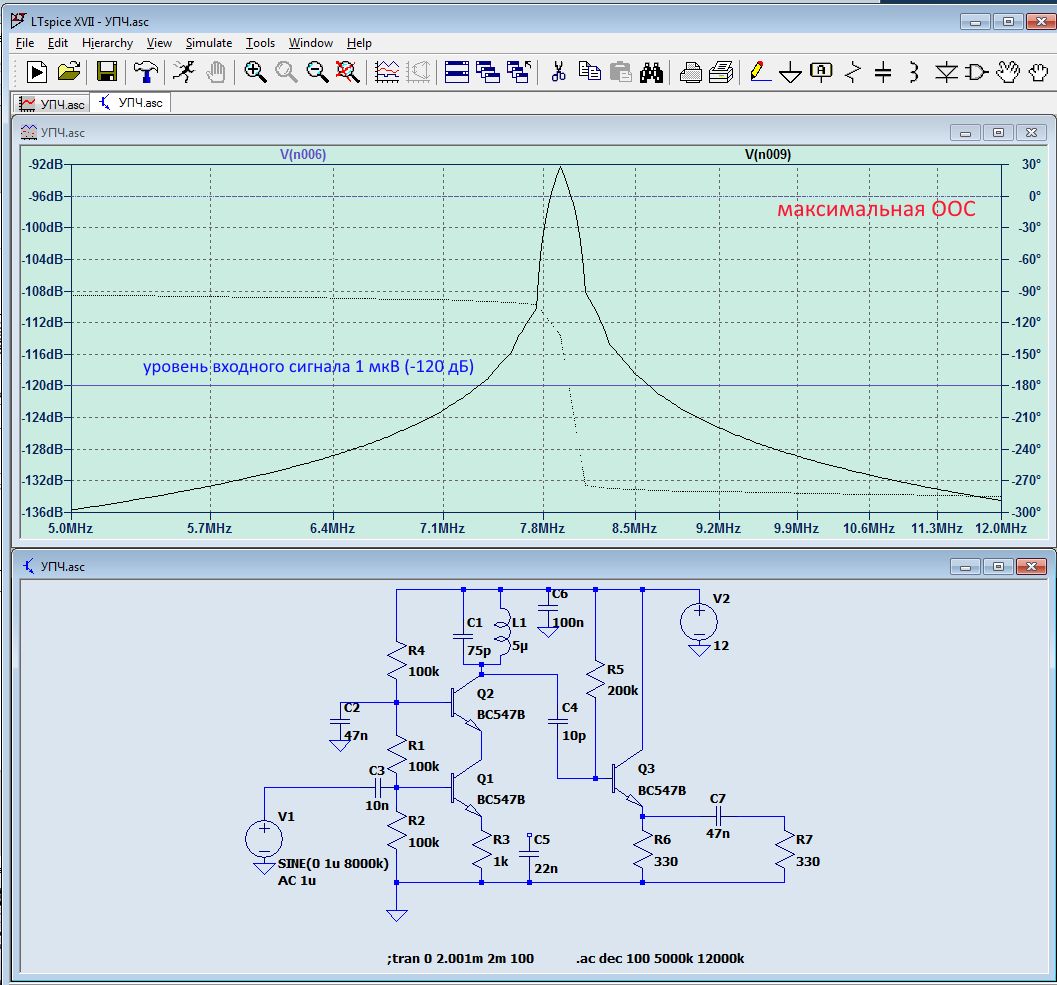Click the red 'максимальная ООС' annotation
Image resolution: width=1057 pixels, height=985 pixels.
(876, 209)
